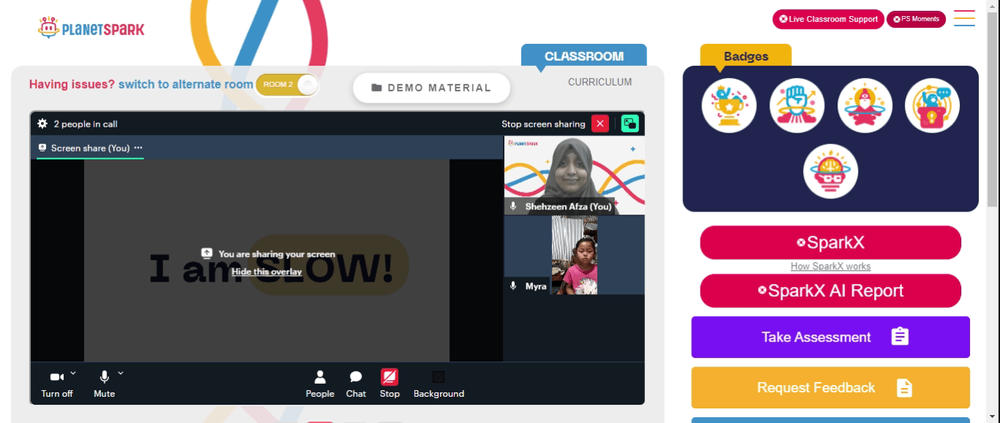The width and height of the screenshot is (1000, 423).
Task: Click the green picture-in-picture layout icon
Action: point(630,124)
